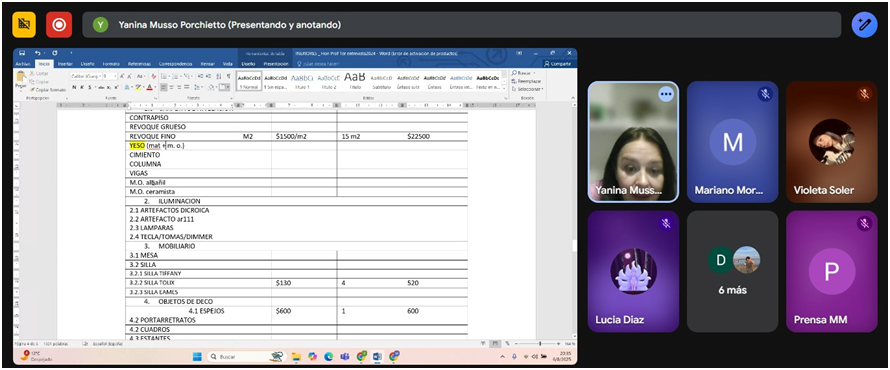Click Copiar formato painter
The height and width of the screenshot is (370, 890).
(47, 90)
